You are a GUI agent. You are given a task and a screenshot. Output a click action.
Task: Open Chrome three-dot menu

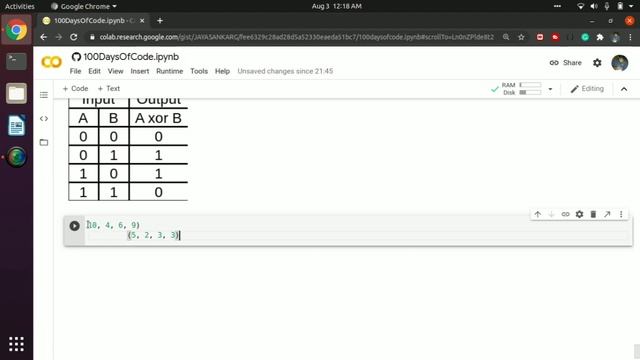click(630, 37)
